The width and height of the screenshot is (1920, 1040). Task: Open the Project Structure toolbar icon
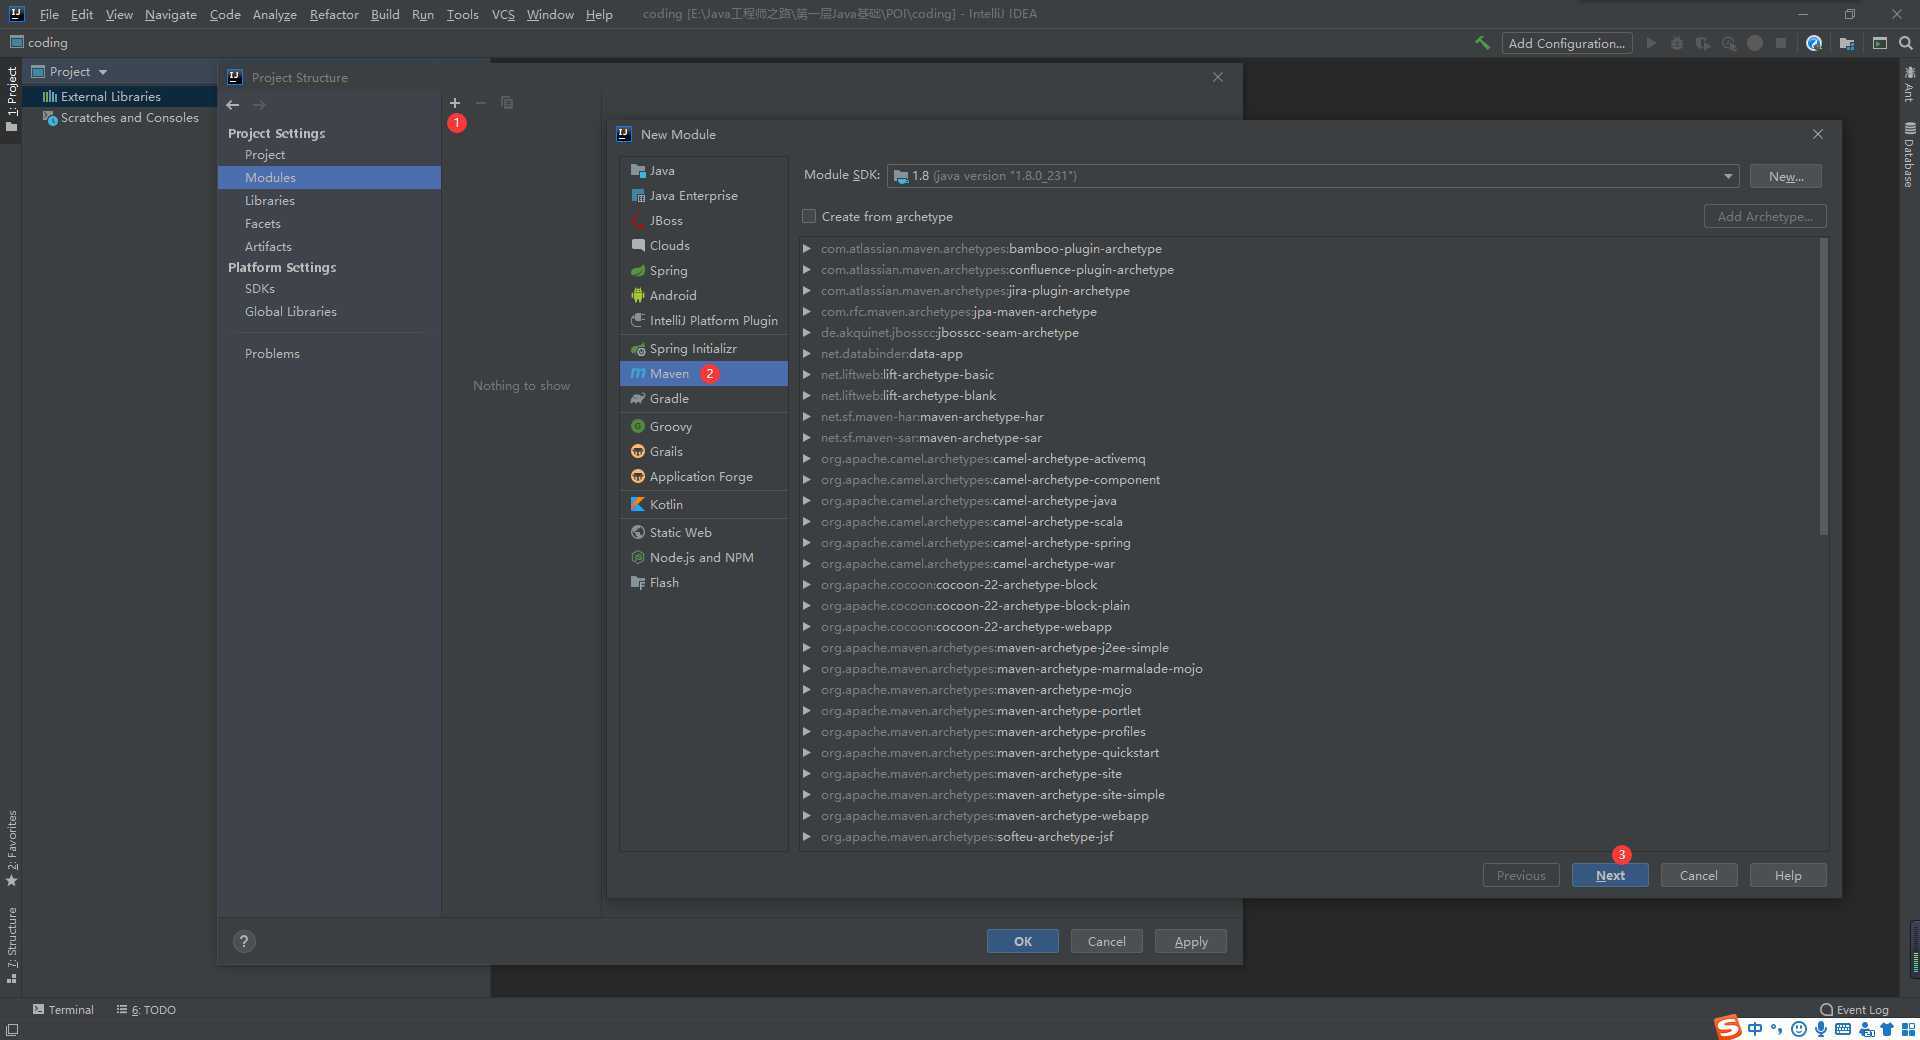pos(1847,43)
